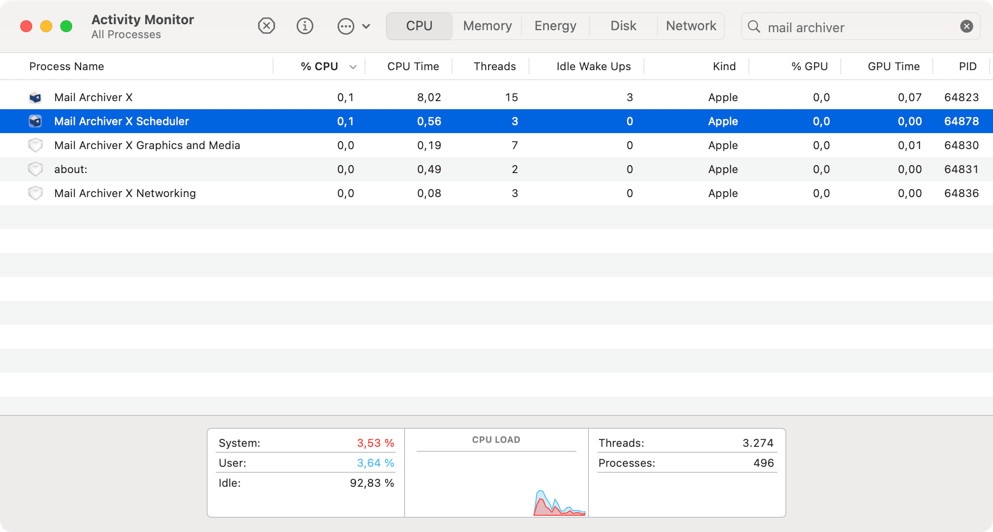Select the Mail Archiver X Networking row
Viewport: 993px width, 532px height.
(496, 193)
